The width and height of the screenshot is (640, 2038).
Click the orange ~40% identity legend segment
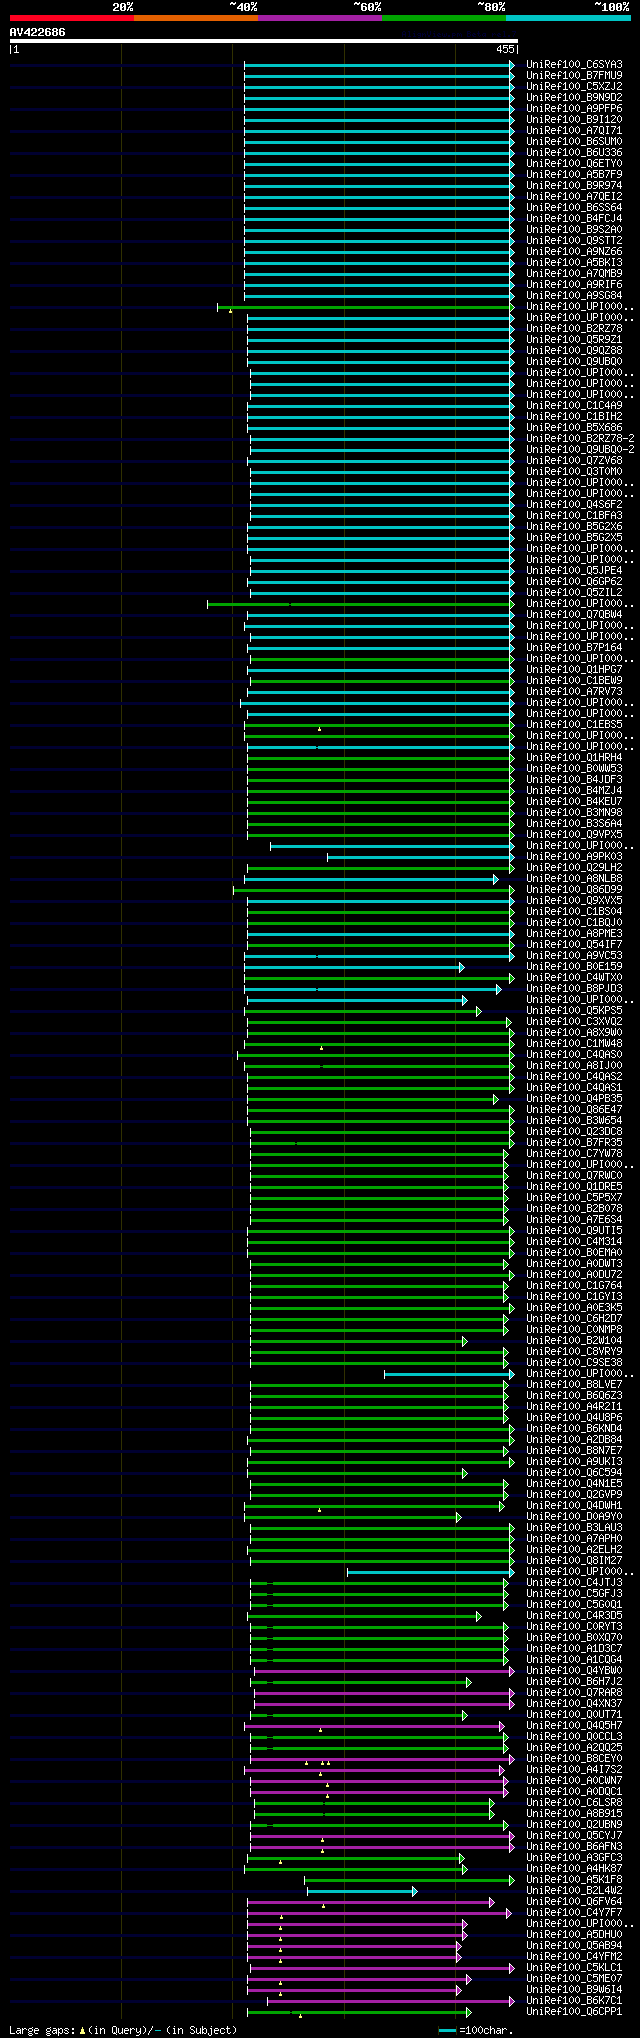(196, 18)
